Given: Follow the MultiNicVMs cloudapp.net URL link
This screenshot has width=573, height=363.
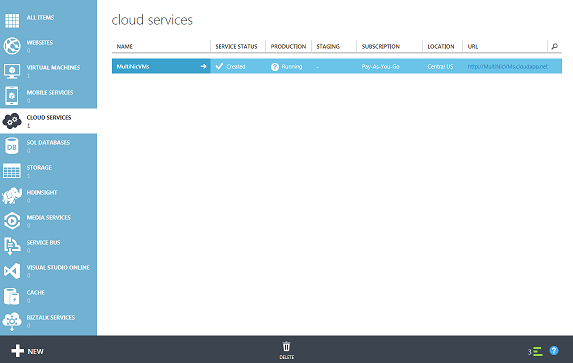Looking at the screenshot, I should (508, 67).
